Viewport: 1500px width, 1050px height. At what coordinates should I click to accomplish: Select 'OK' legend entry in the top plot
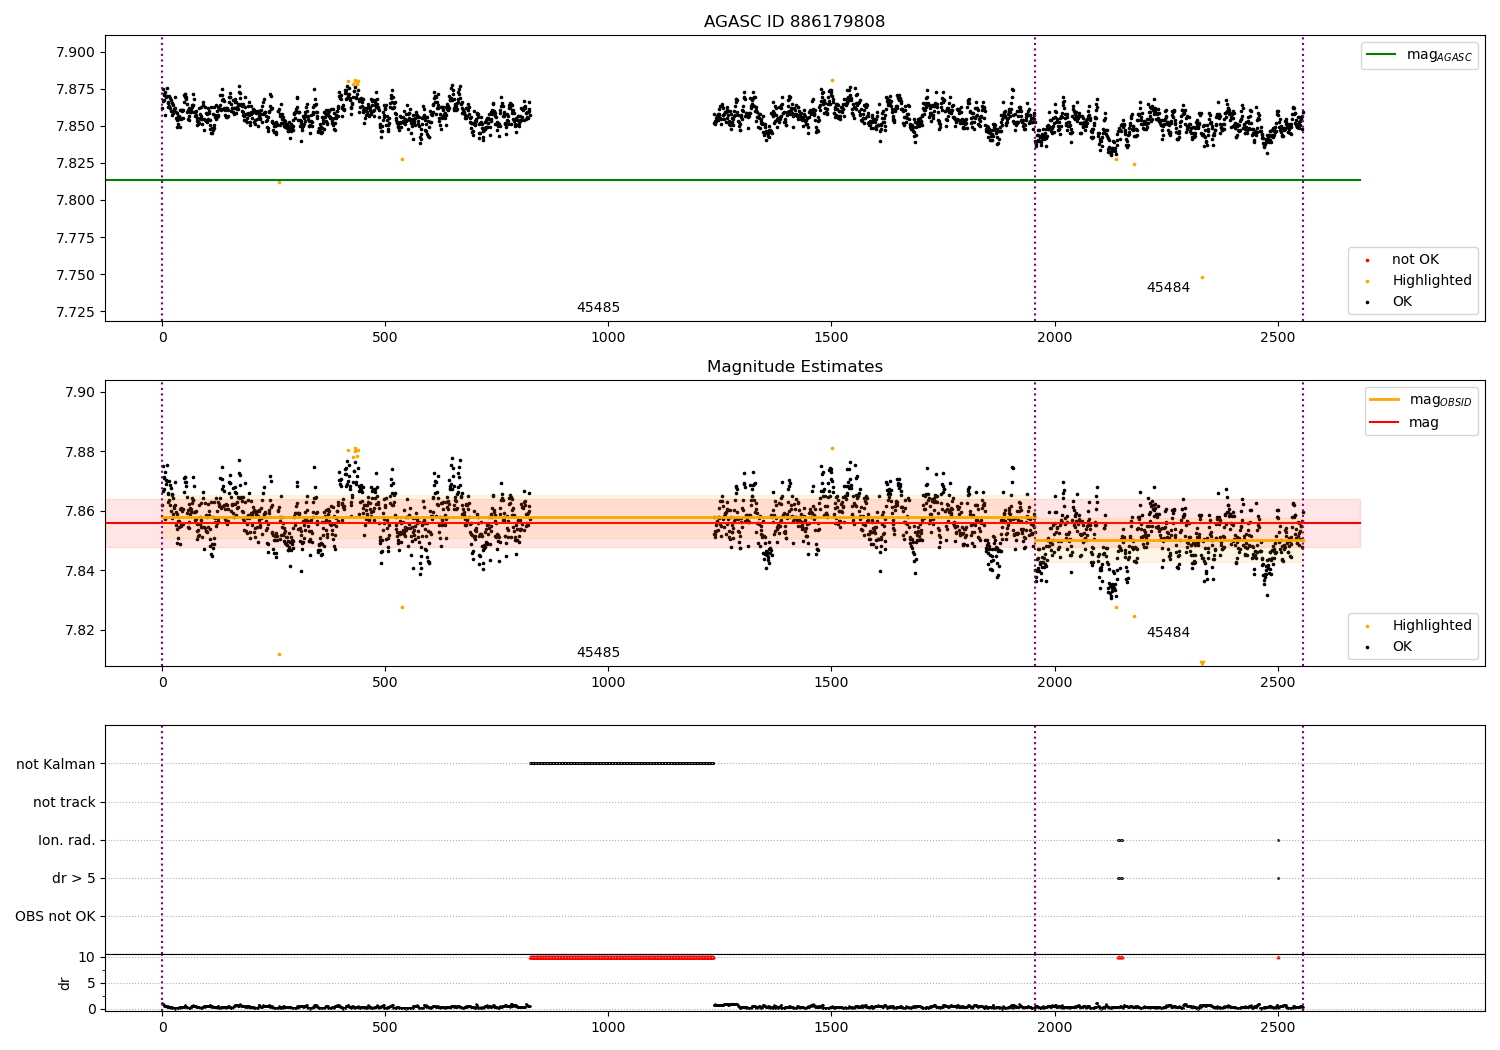[x=1402, y=302]
